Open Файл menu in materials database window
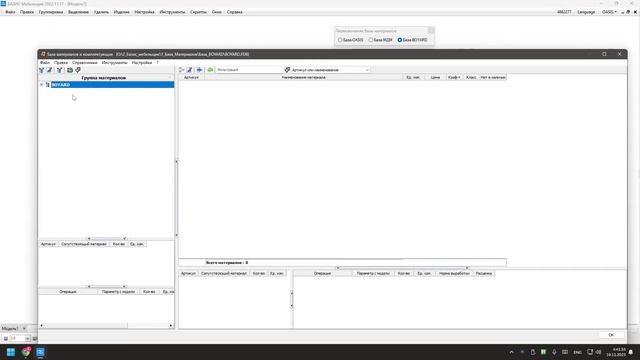The height and width of the screenshot is (360, 640). tap(44, 62)
